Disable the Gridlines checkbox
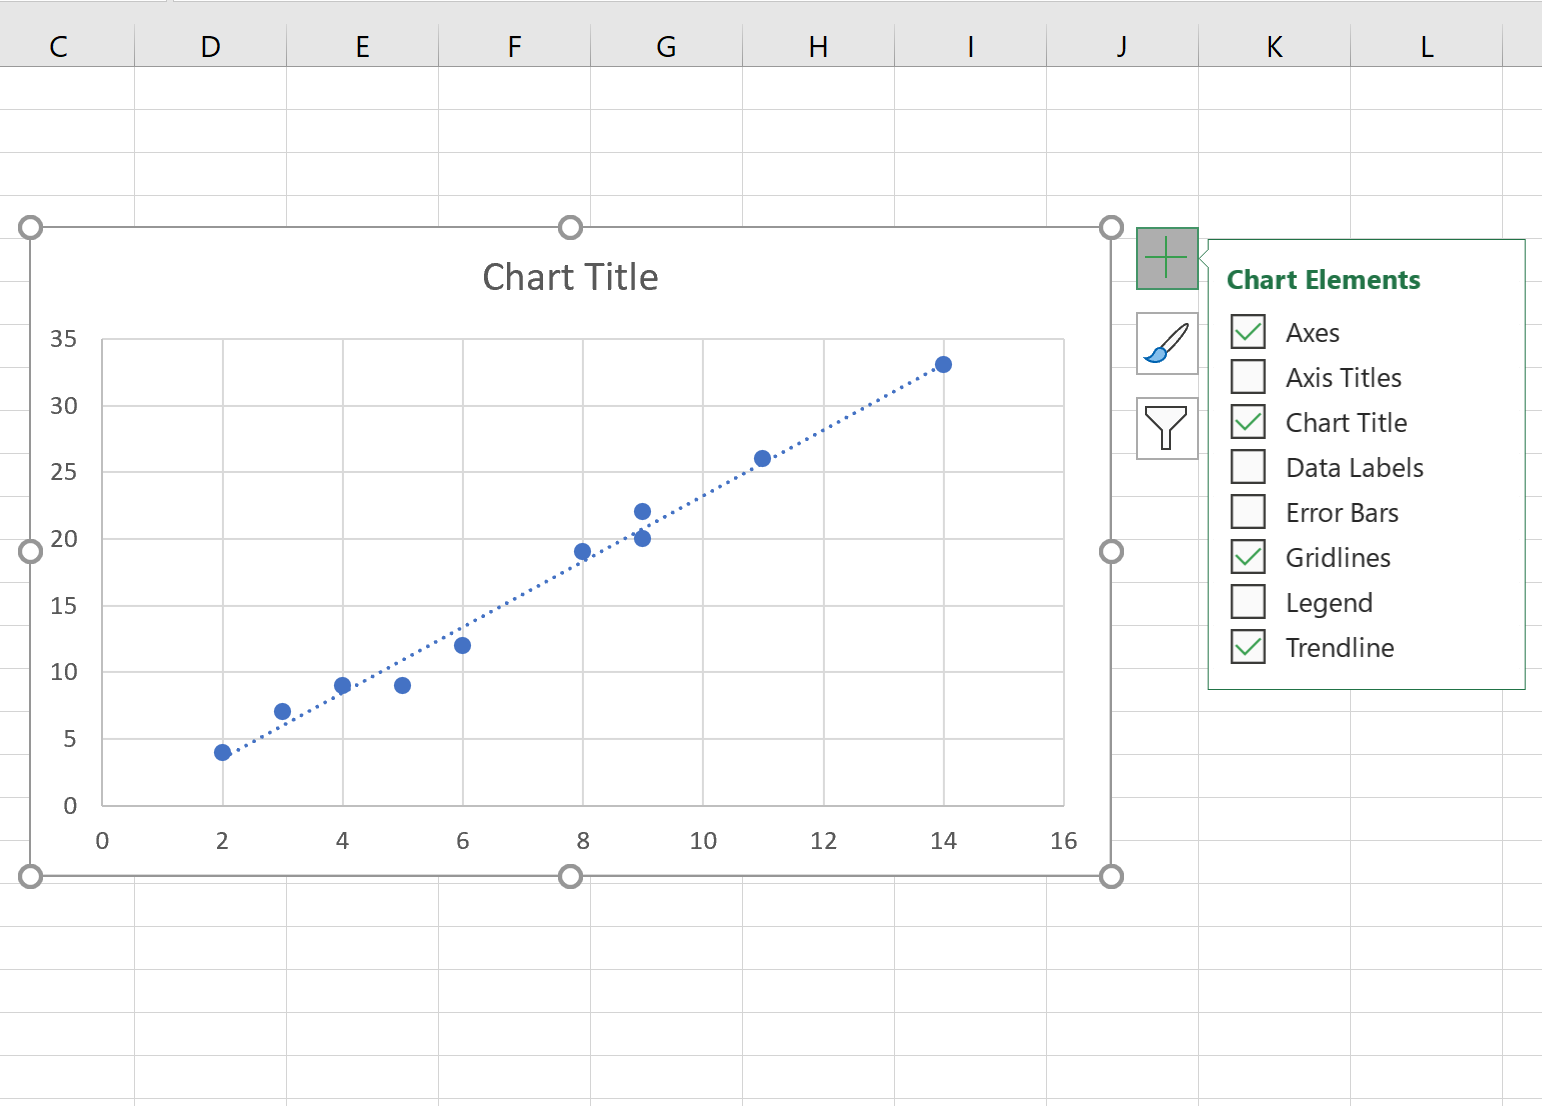 (1248, 557)
